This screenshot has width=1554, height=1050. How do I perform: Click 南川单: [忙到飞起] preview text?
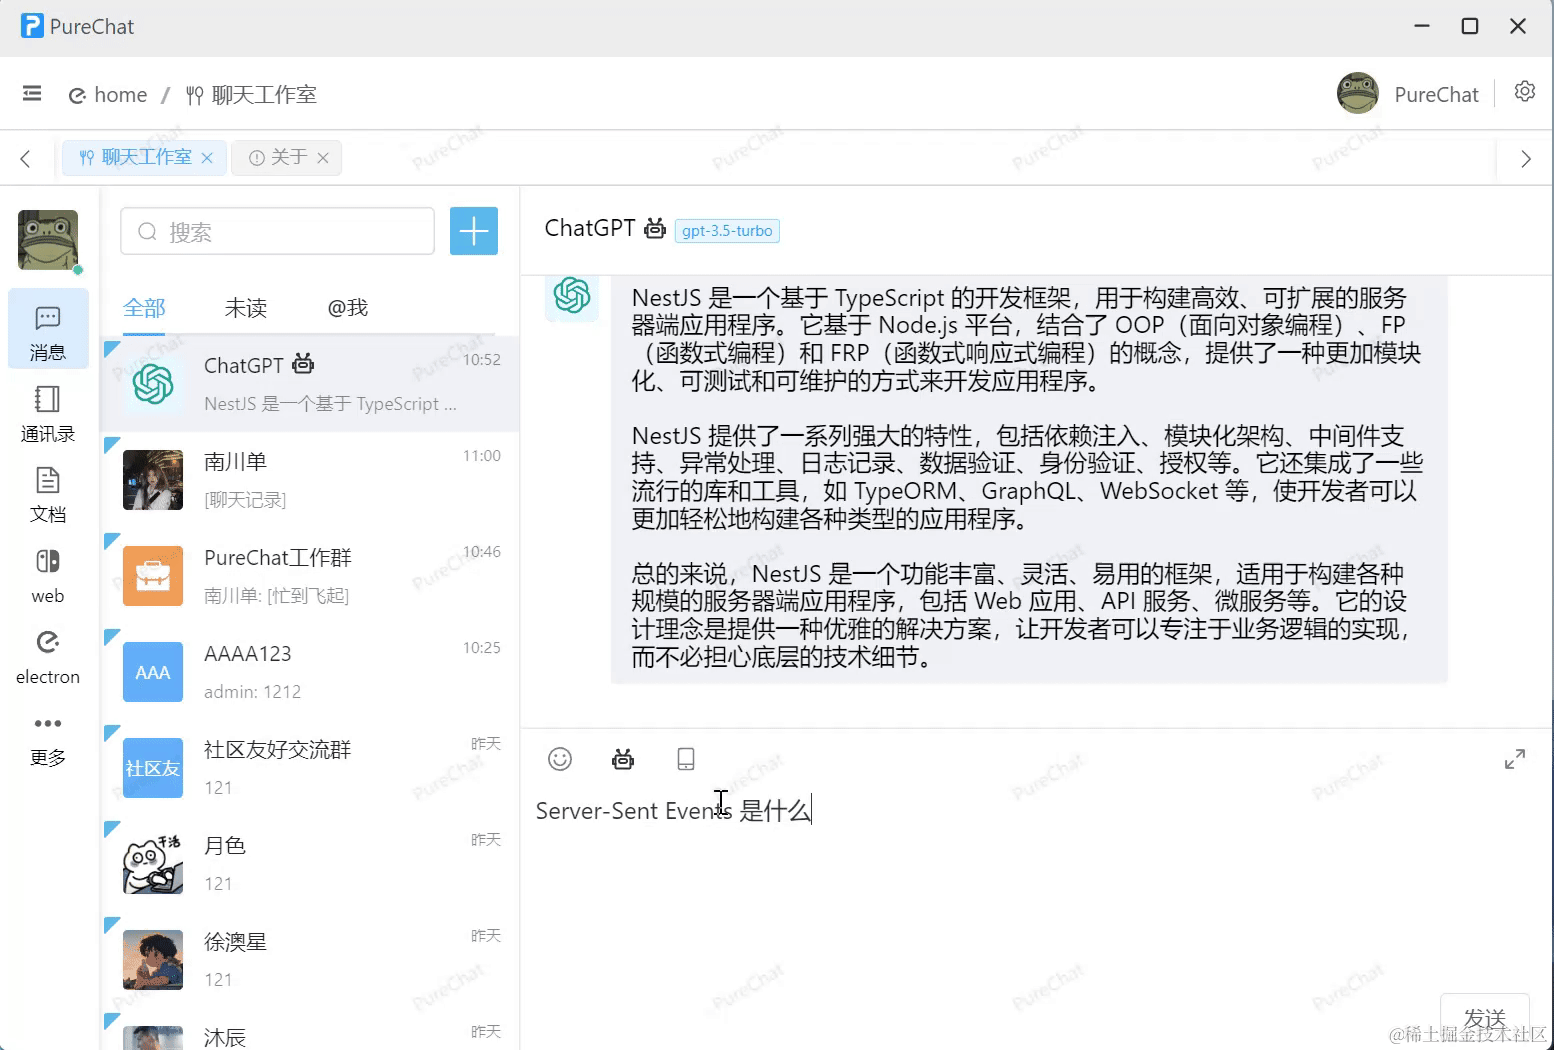277,596
